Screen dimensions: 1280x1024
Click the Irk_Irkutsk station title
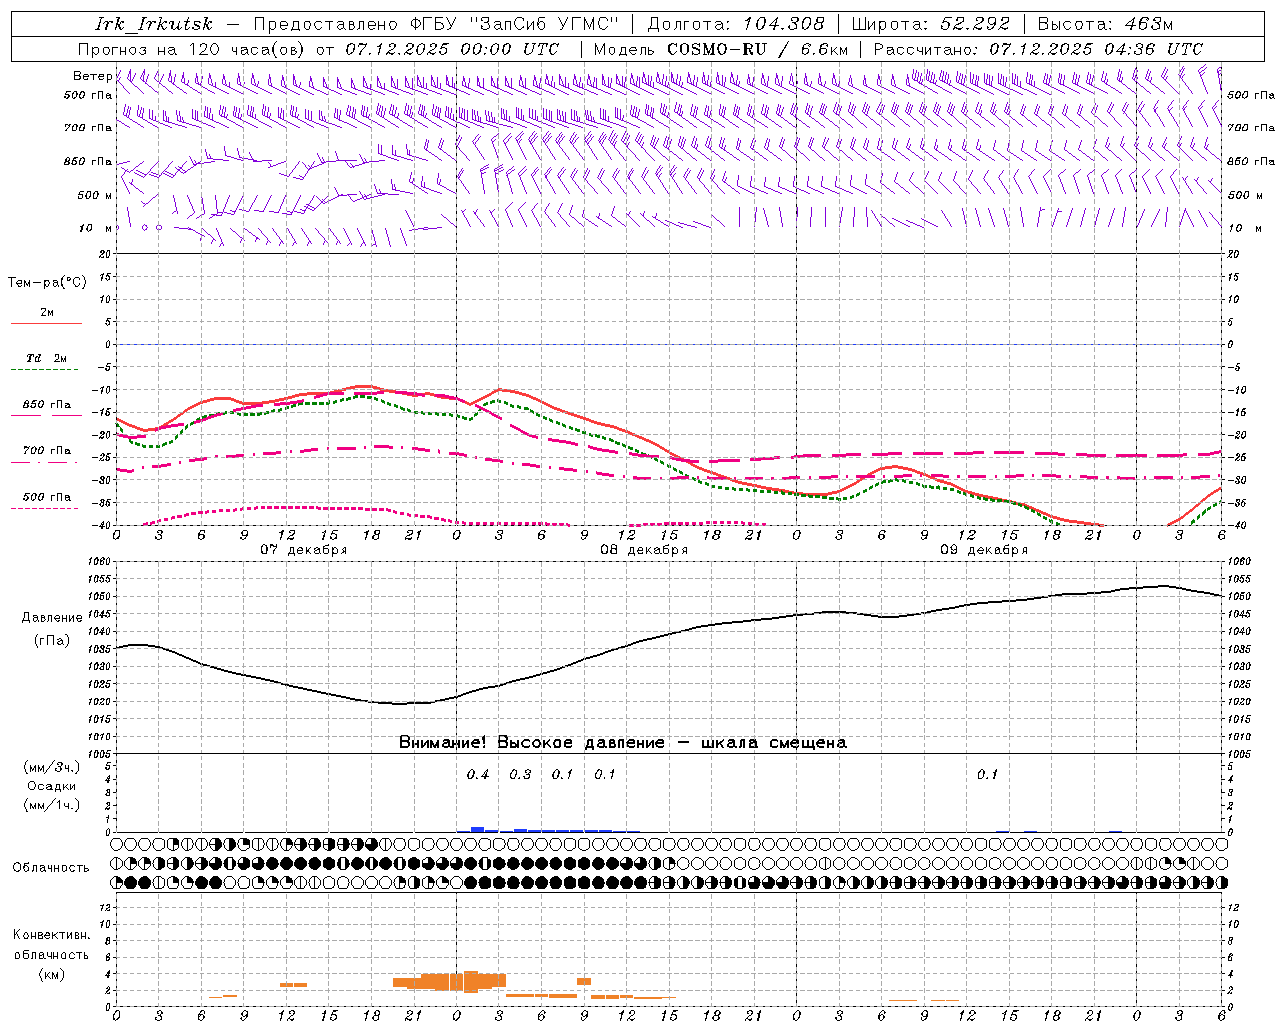154,24
